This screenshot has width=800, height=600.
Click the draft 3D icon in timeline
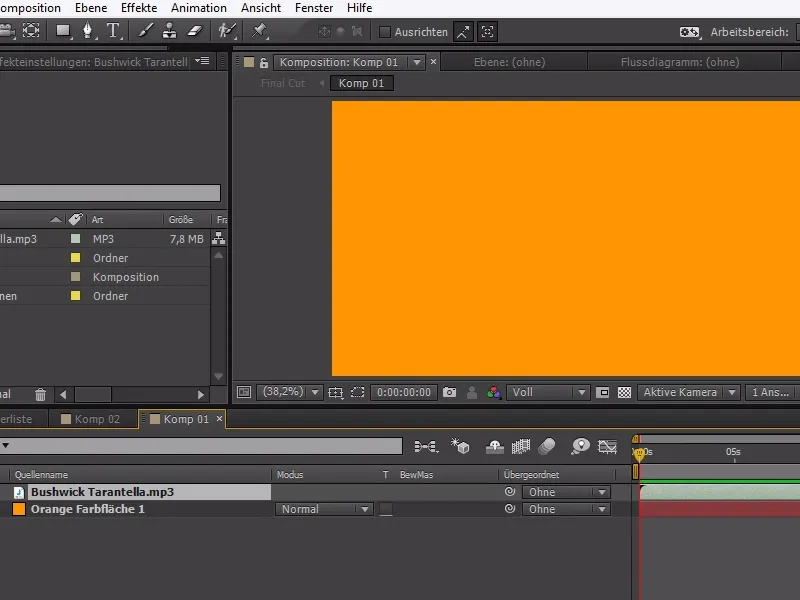click(460, 446)
